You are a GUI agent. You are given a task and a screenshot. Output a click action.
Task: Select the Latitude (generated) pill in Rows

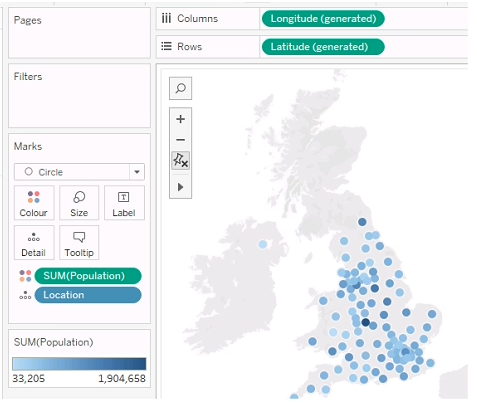point(323,47)
